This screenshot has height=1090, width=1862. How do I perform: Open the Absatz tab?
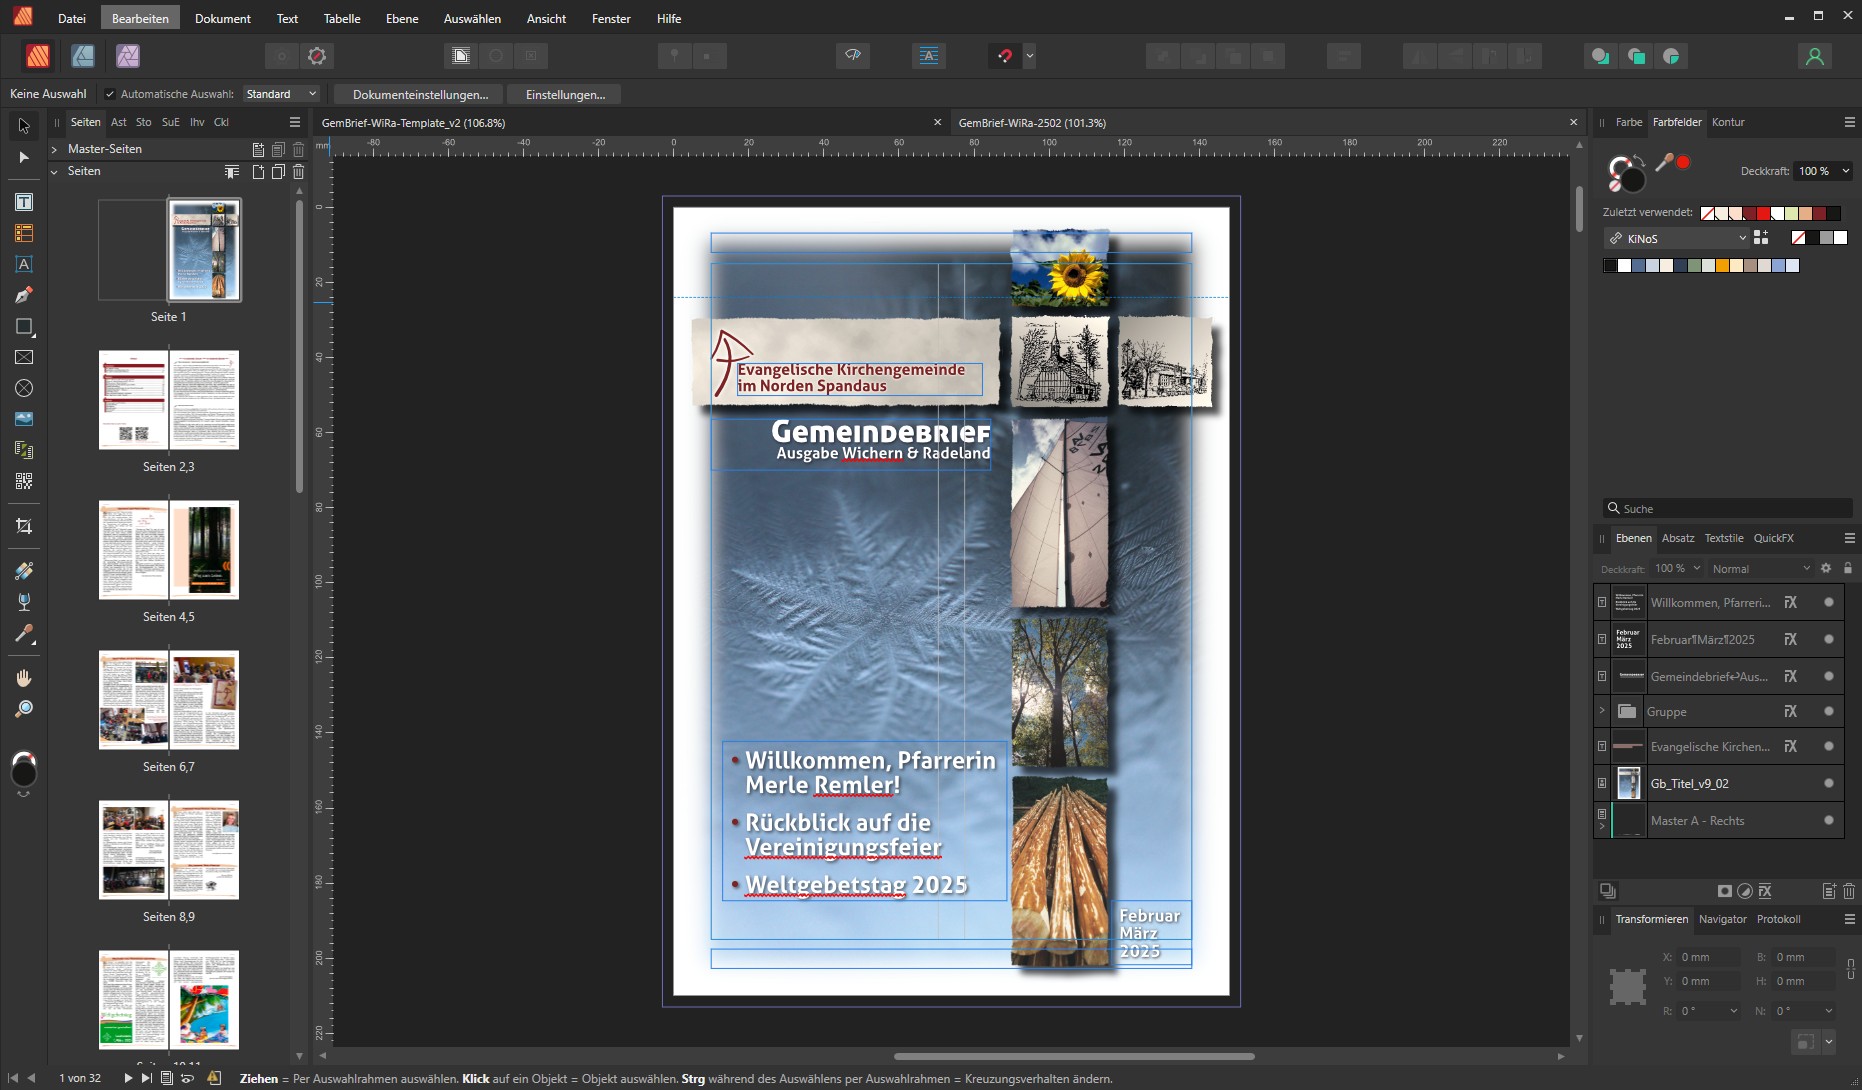coord(1678,538)
